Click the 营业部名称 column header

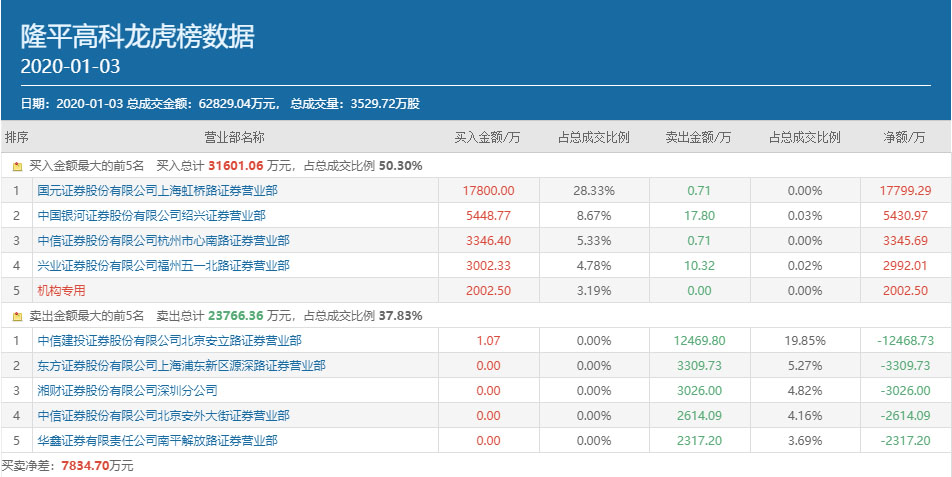(234, 137)
